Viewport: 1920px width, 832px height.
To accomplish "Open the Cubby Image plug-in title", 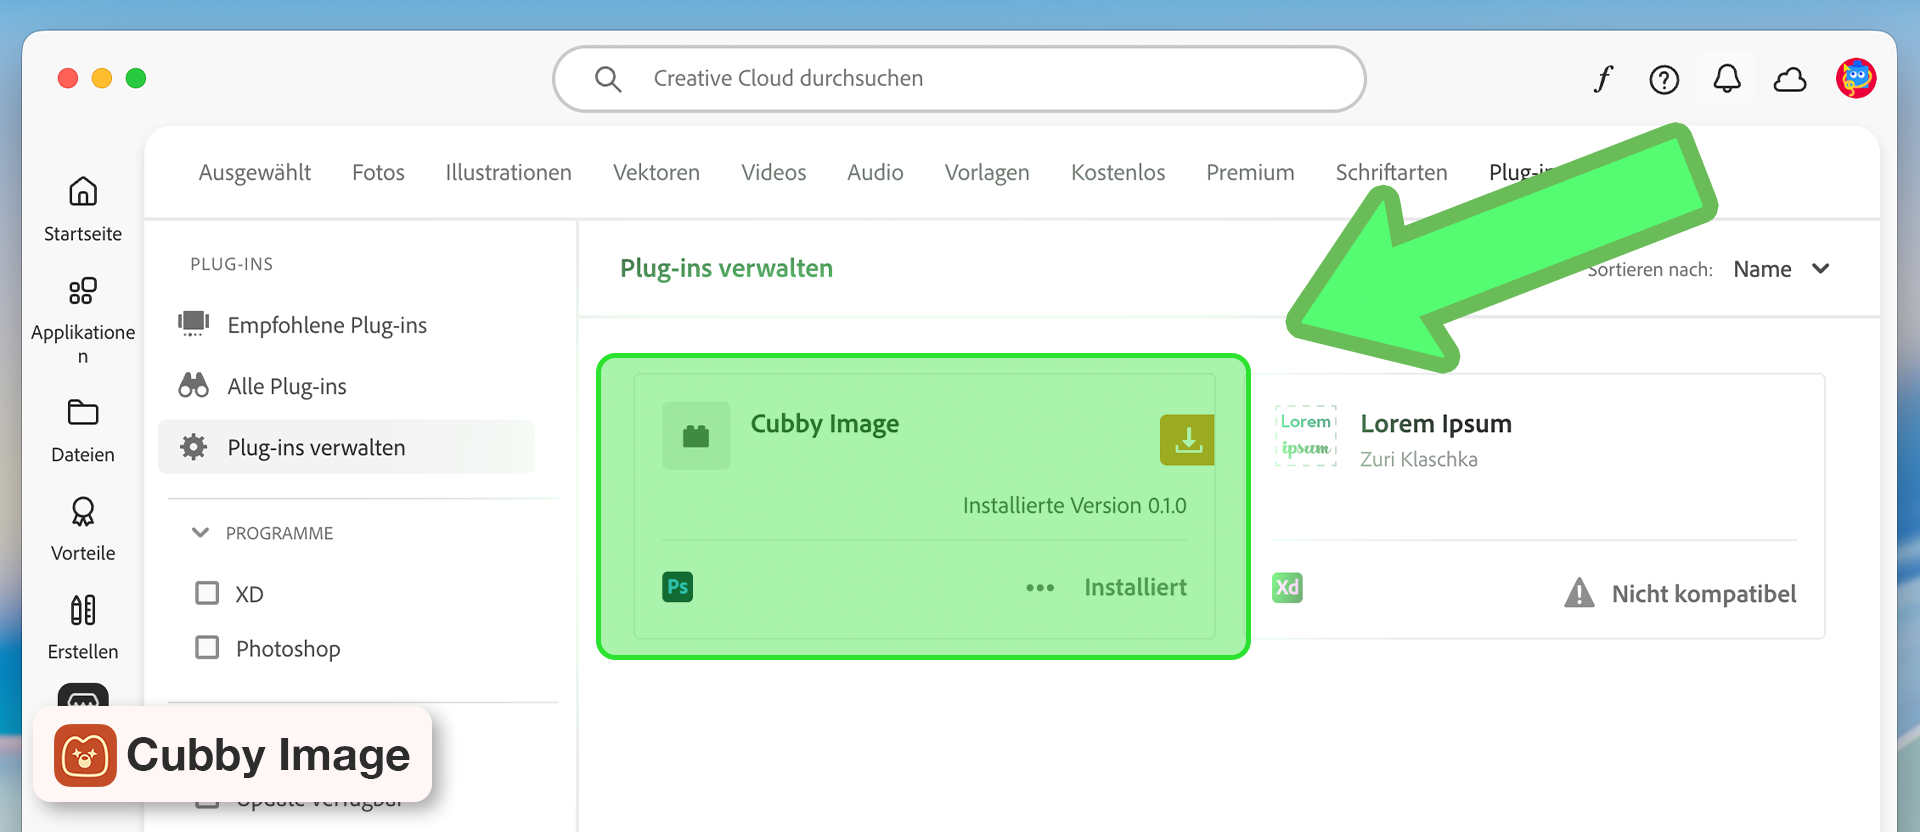I will click(825, 424).
